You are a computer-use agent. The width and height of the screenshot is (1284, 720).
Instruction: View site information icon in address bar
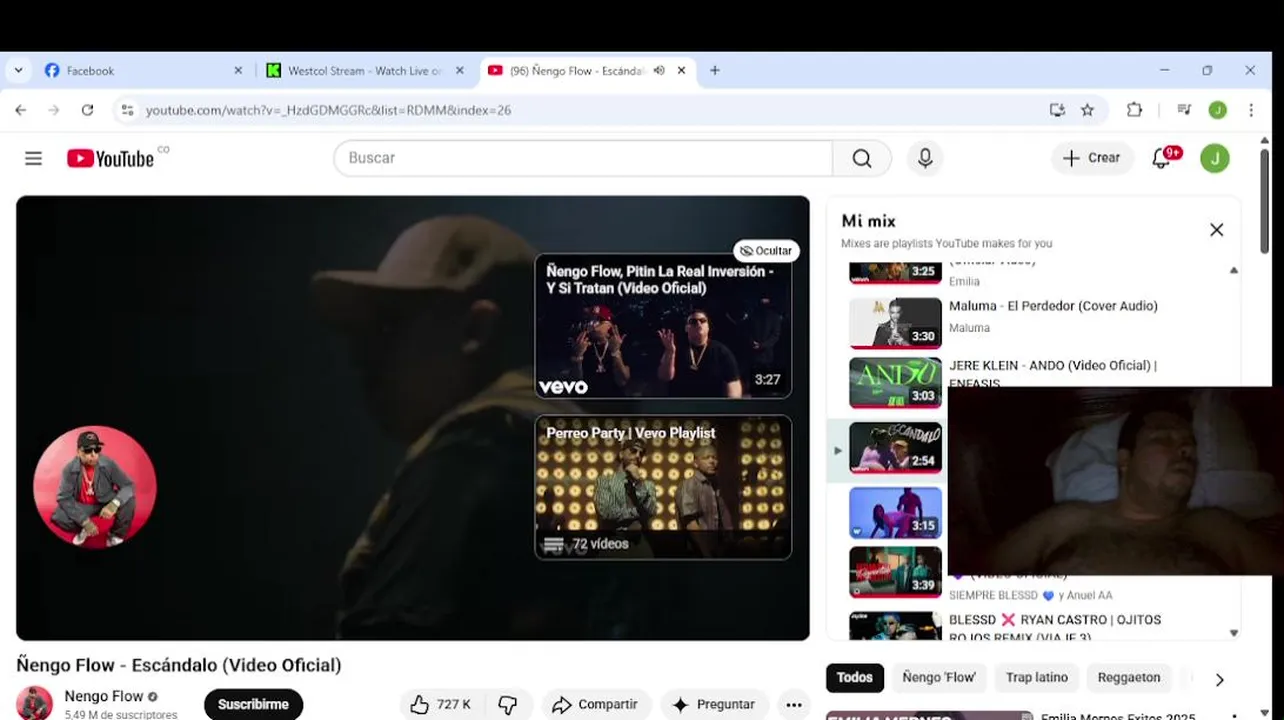[x=126, y=110]
